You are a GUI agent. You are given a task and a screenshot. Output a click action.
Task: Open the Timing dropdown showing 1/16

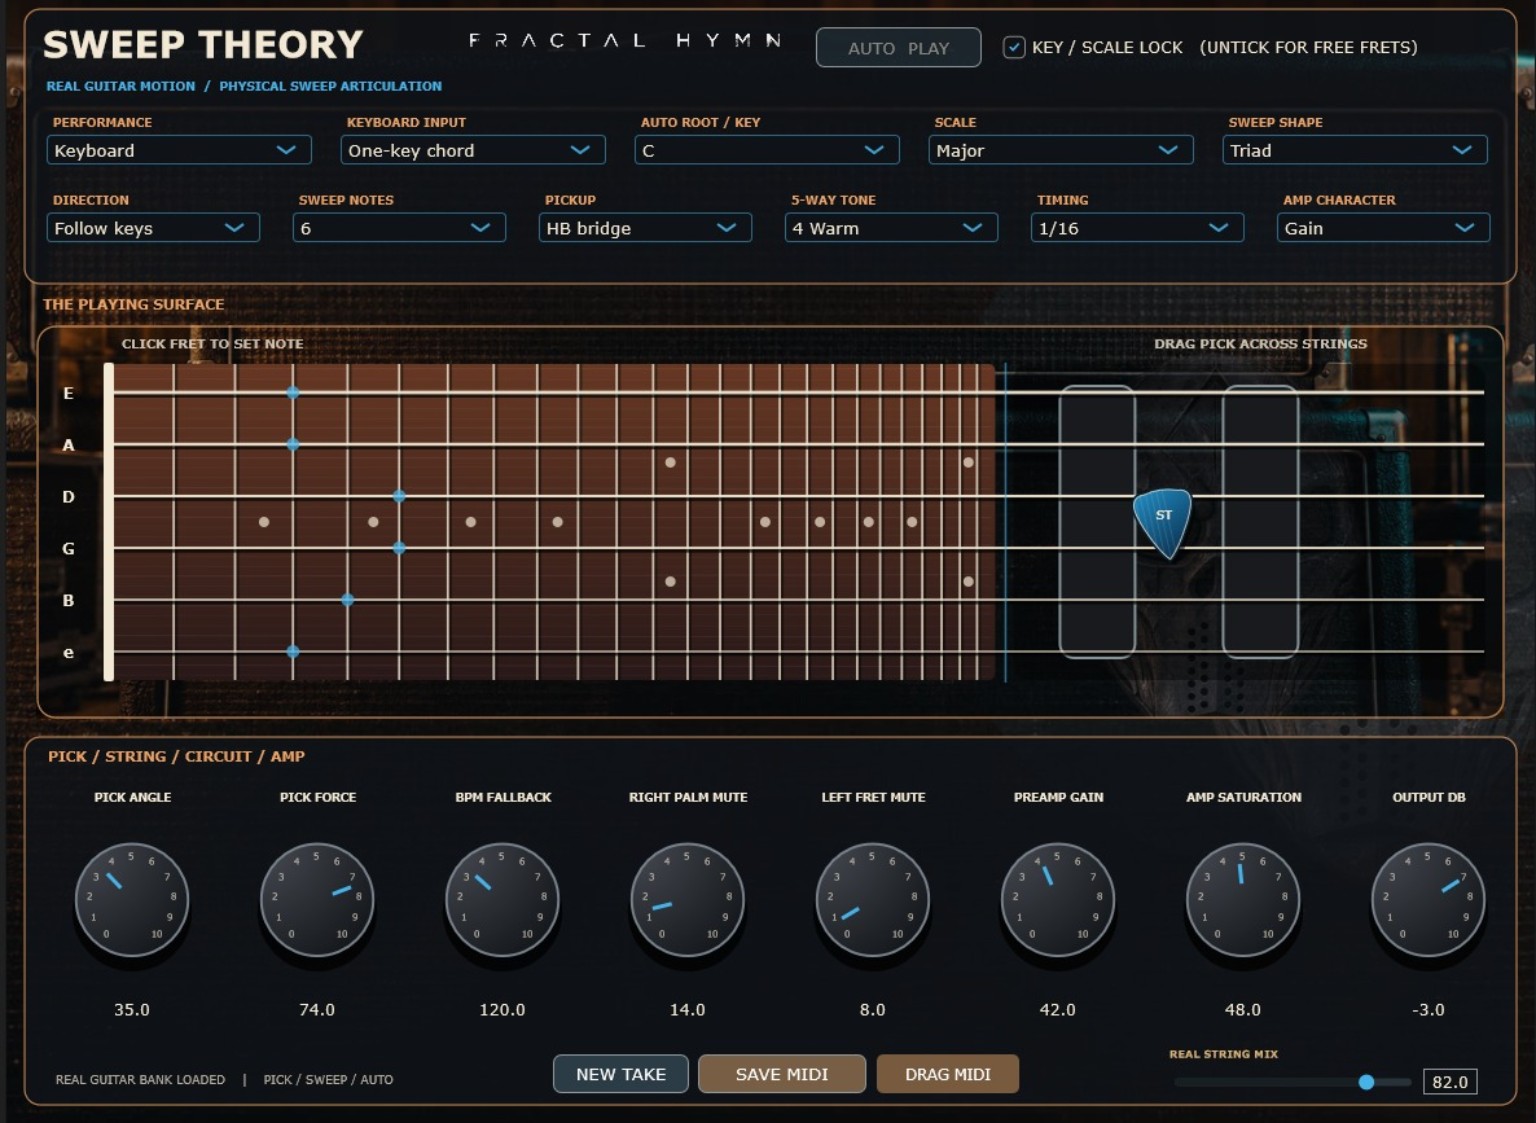[1137, 228]
